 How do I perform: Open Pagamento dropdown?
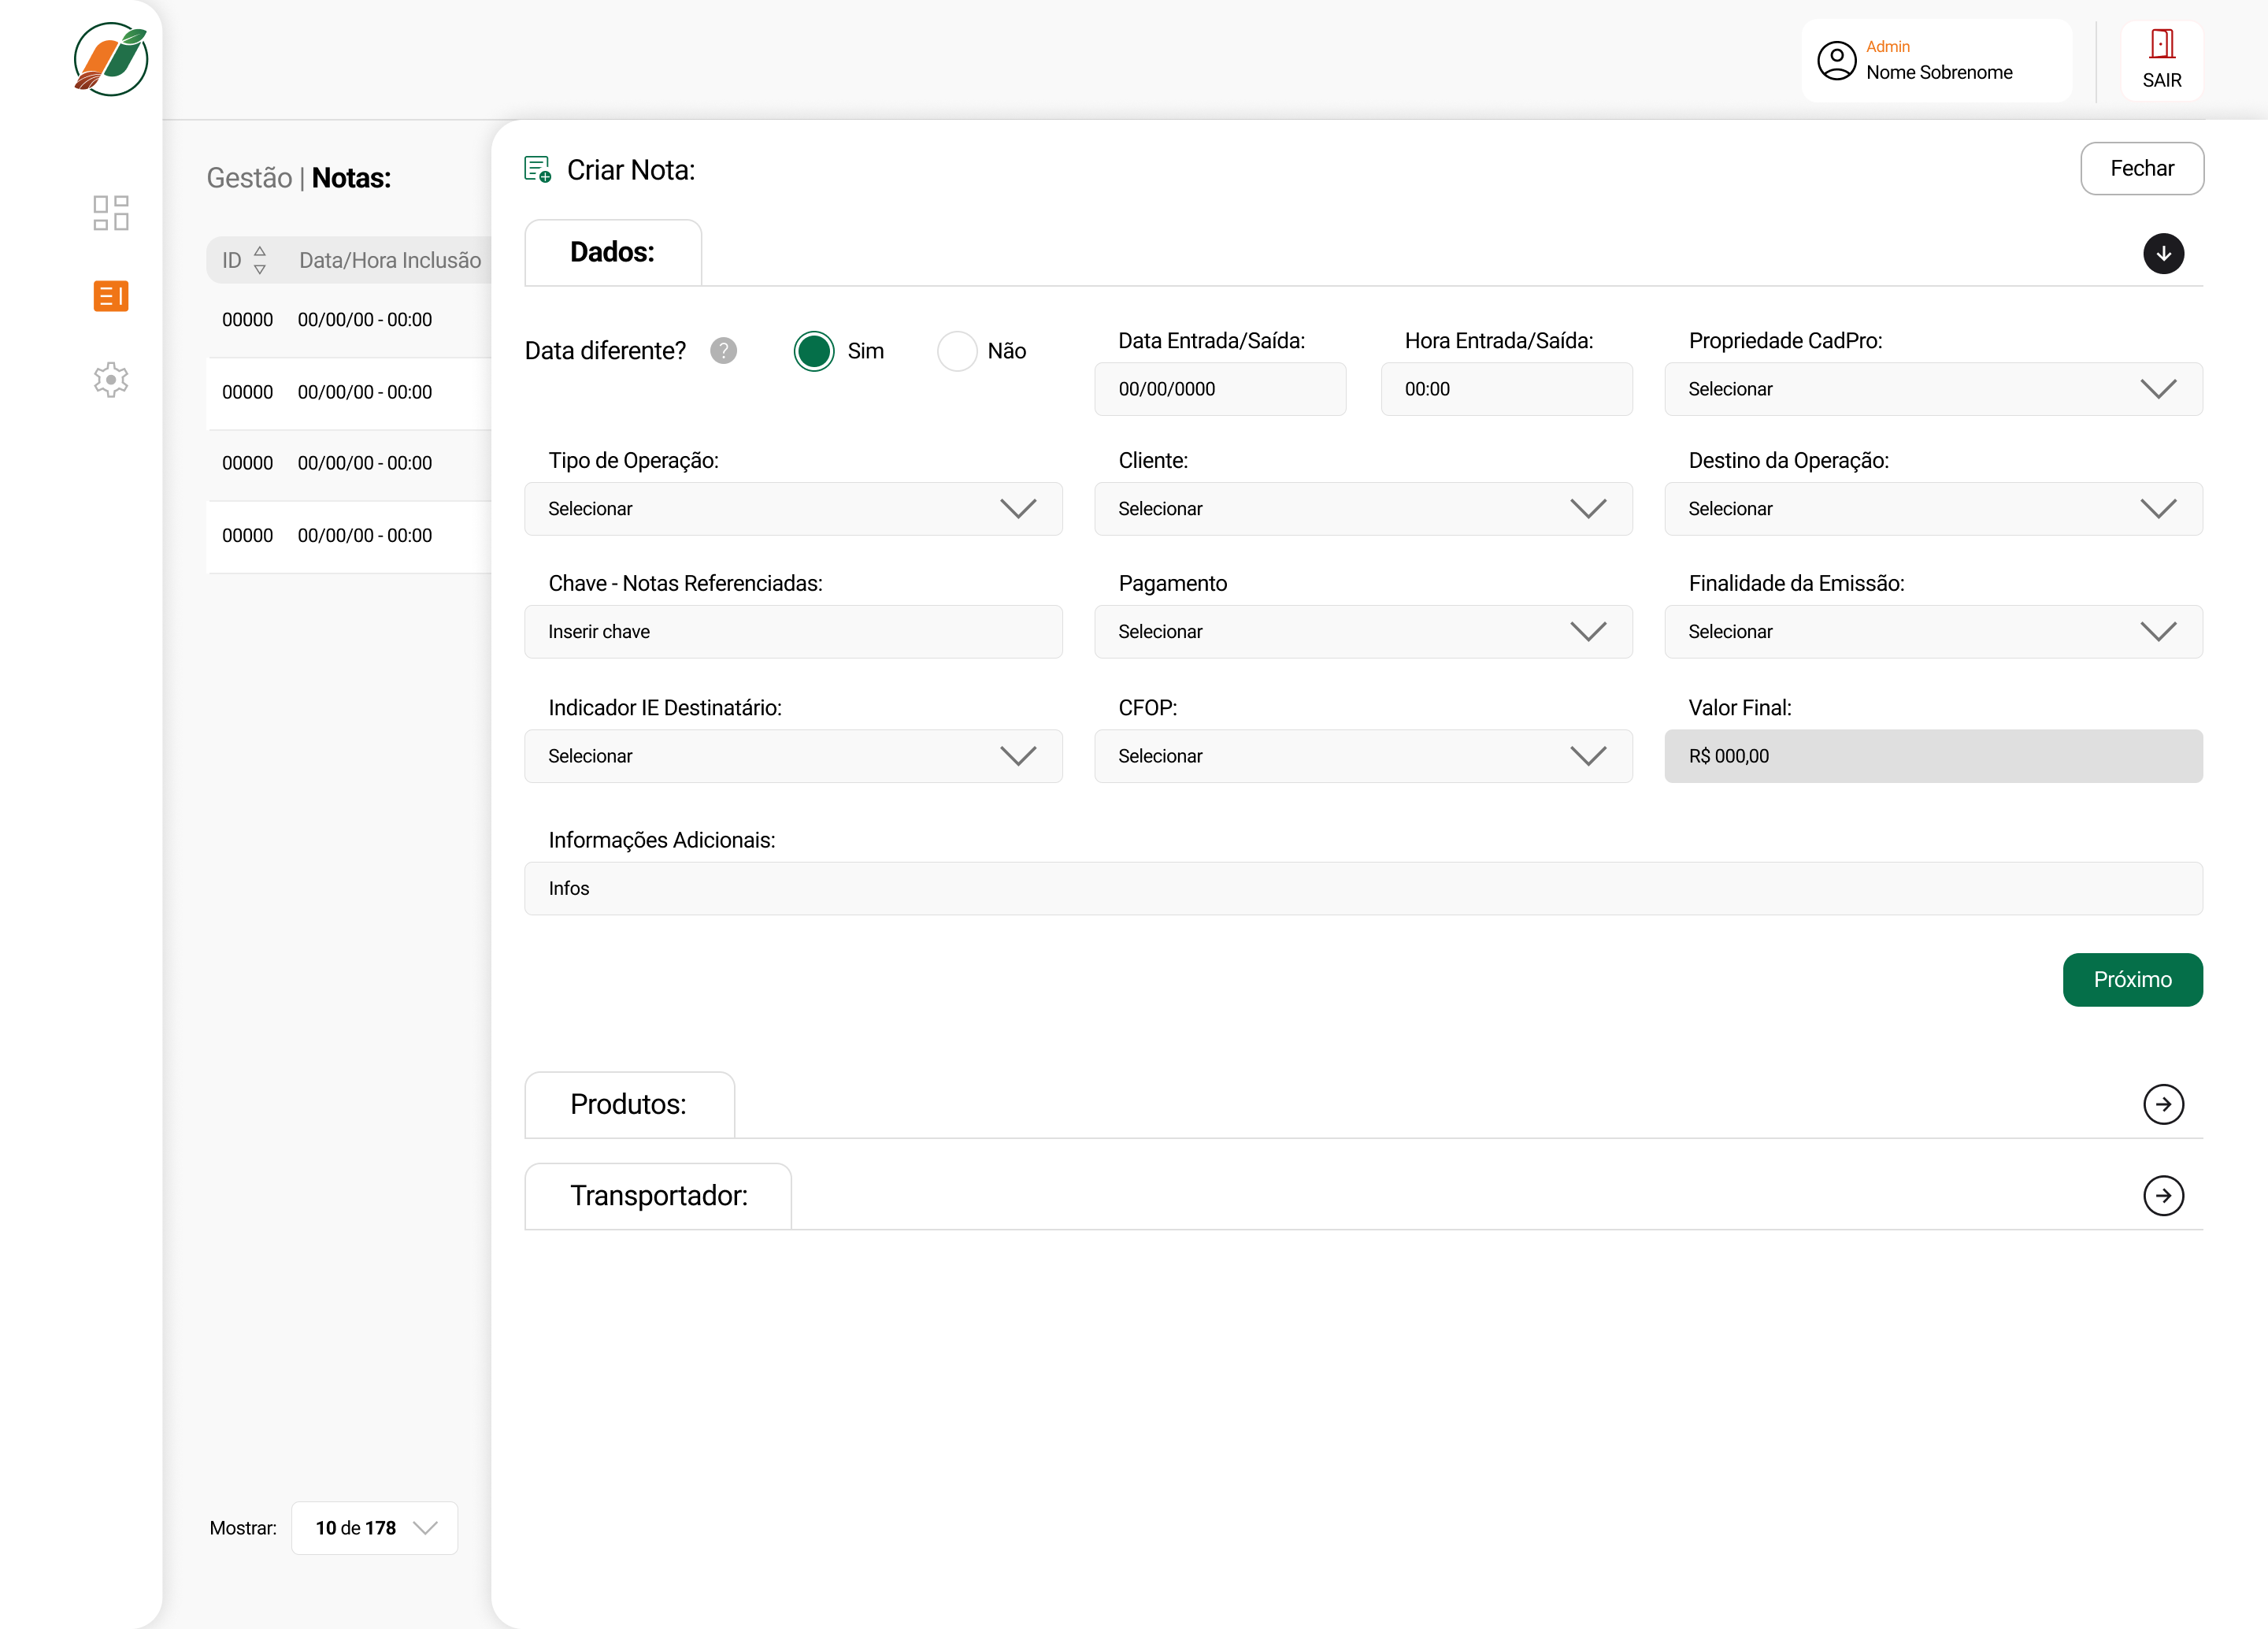[x=1363, y=632]
